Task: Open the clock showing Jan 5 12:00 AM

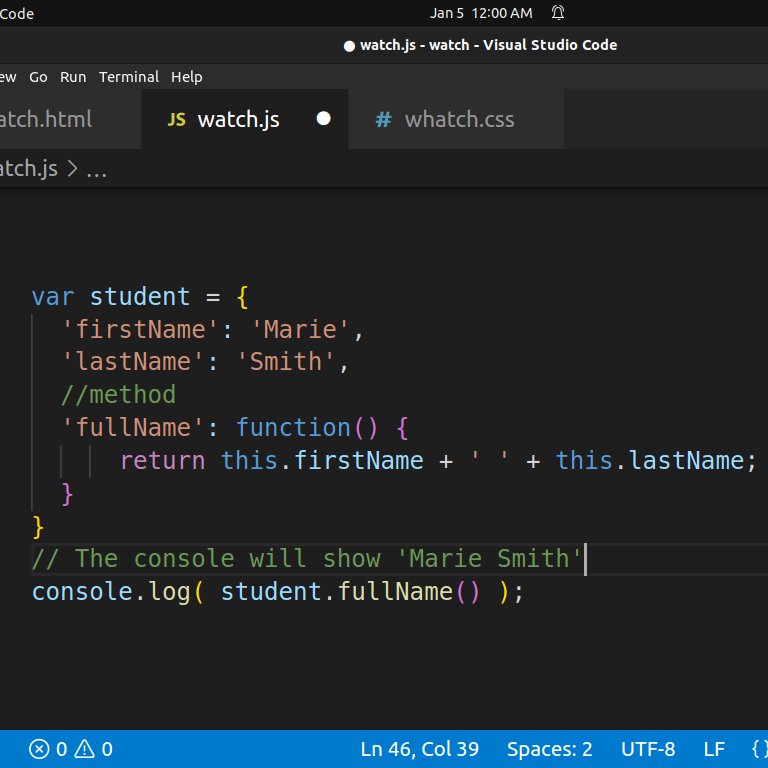Action: (x=480, y=13)
